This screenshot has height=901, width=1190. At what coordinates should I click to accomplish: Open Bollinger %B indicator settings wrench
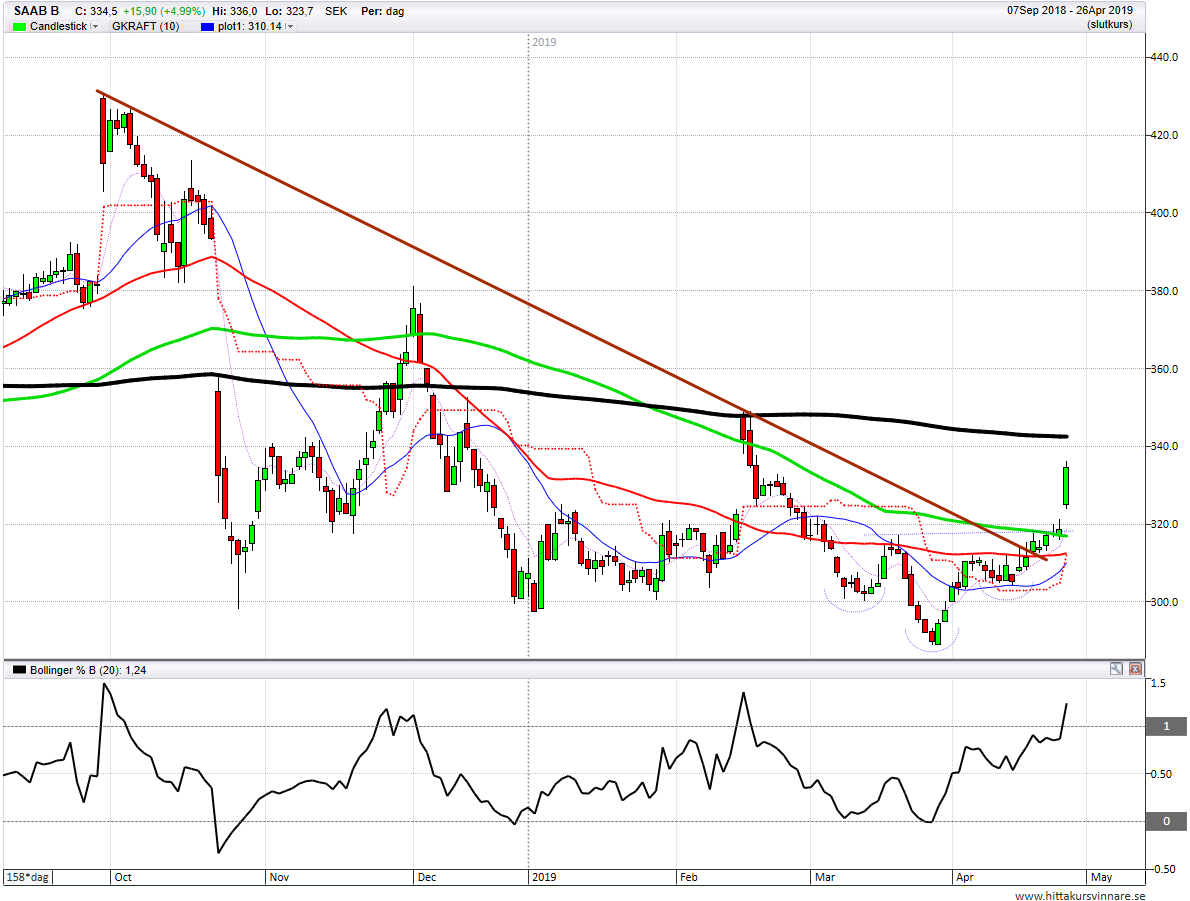(x=1116, y=669)
